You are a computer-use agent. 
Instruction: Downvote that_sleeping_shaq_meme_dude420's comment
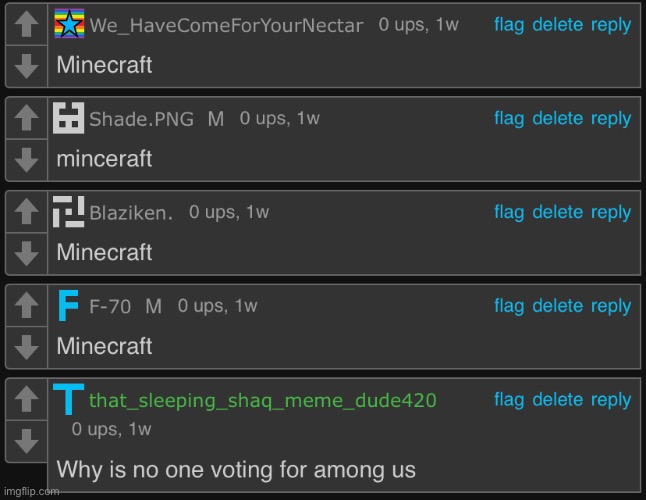(x=26, y=441)
